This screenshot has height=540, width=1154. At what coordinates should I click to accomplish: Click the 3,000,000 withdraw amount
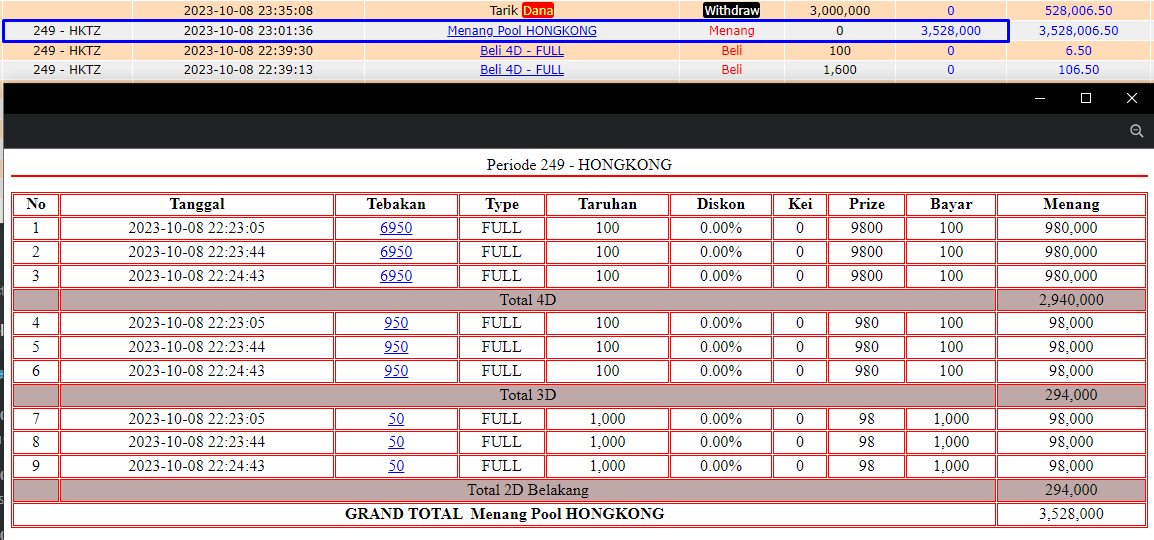click(840, 10)
